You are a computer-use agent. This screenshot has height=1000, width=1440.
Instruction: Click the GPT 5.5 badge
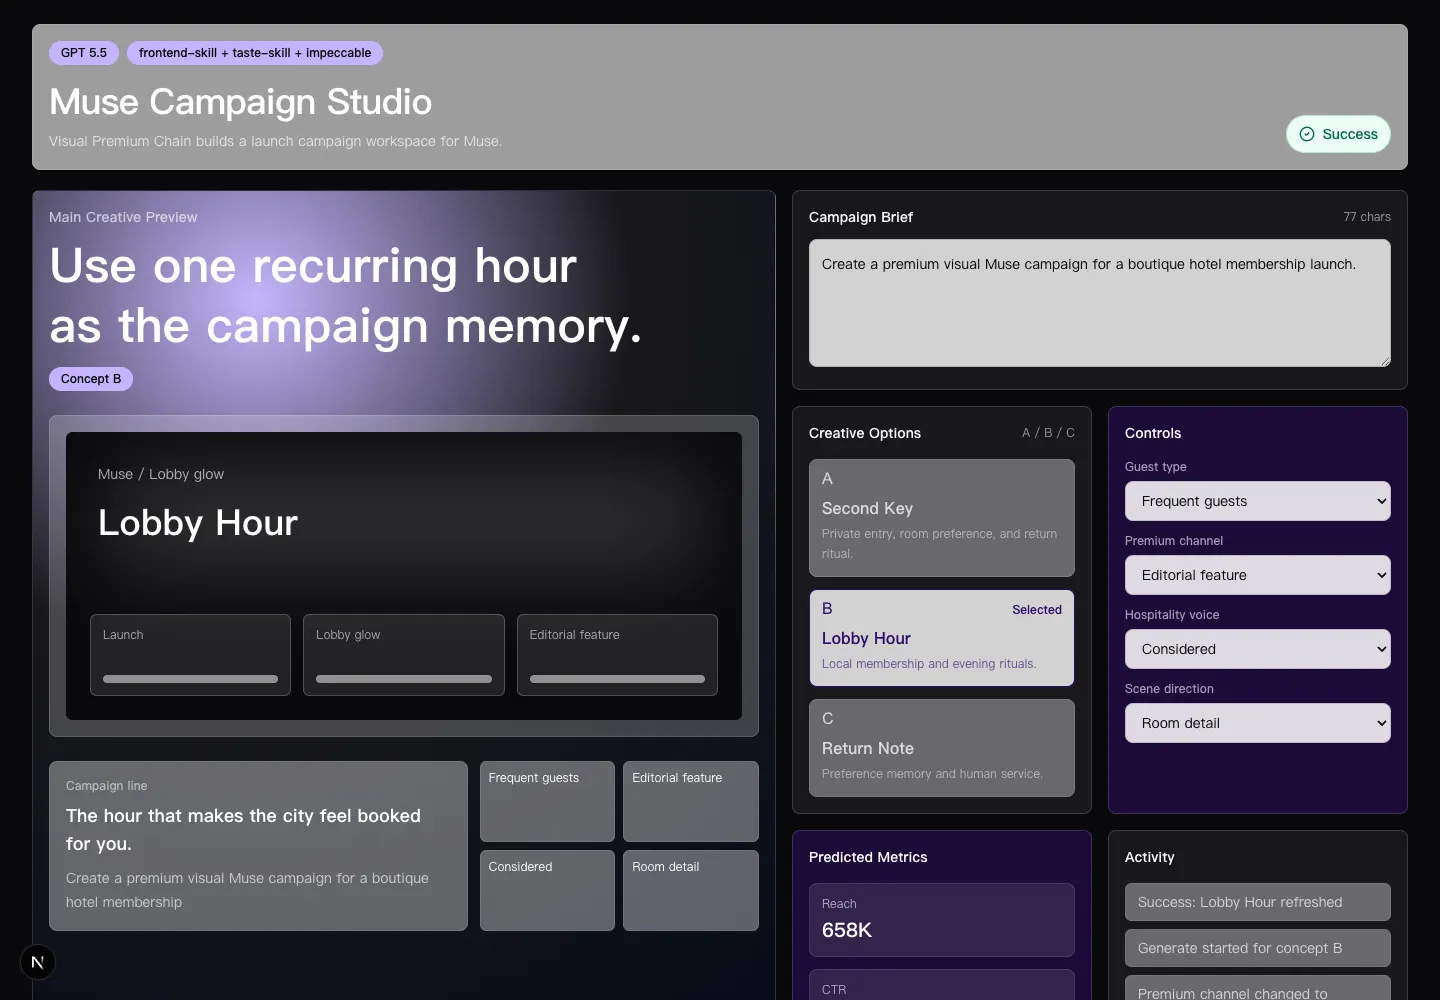(84, 53)
